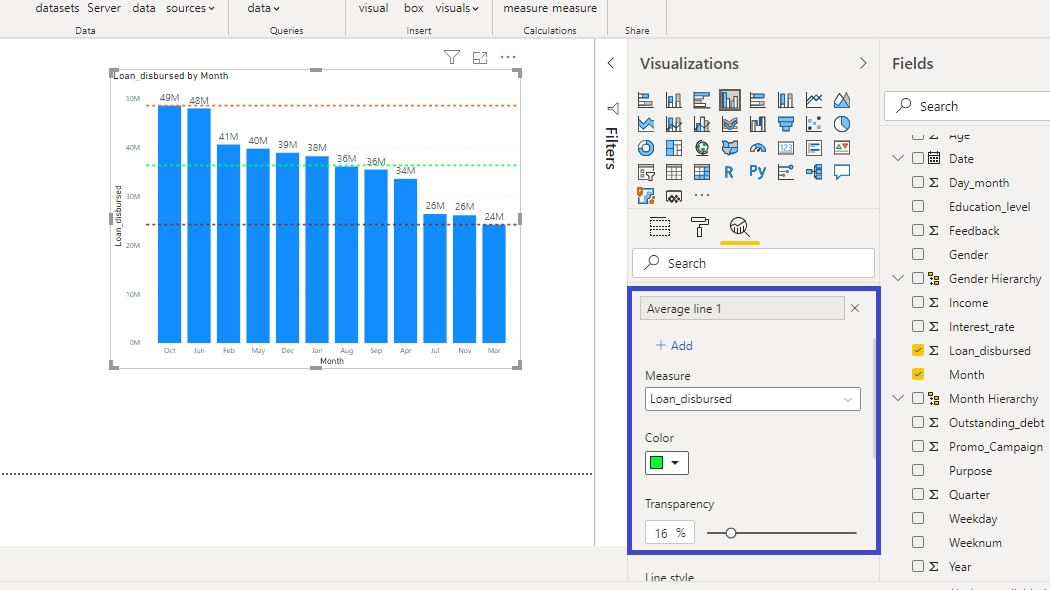This screenshot has height=590, width=1050.
Task: Open the Format paint roller pane
Action: click(700, 227)
